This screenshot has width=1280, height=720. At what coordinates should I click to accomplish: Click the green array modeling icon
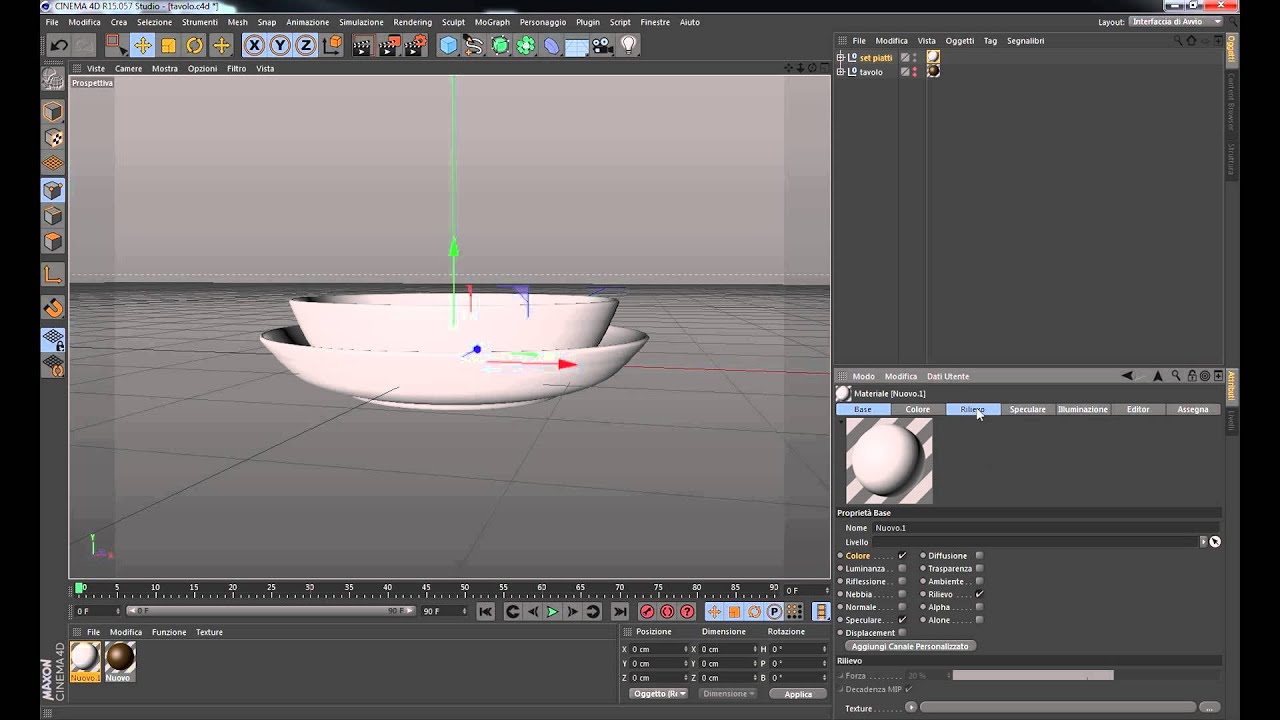pyautogui.click(x=526, y=45)
